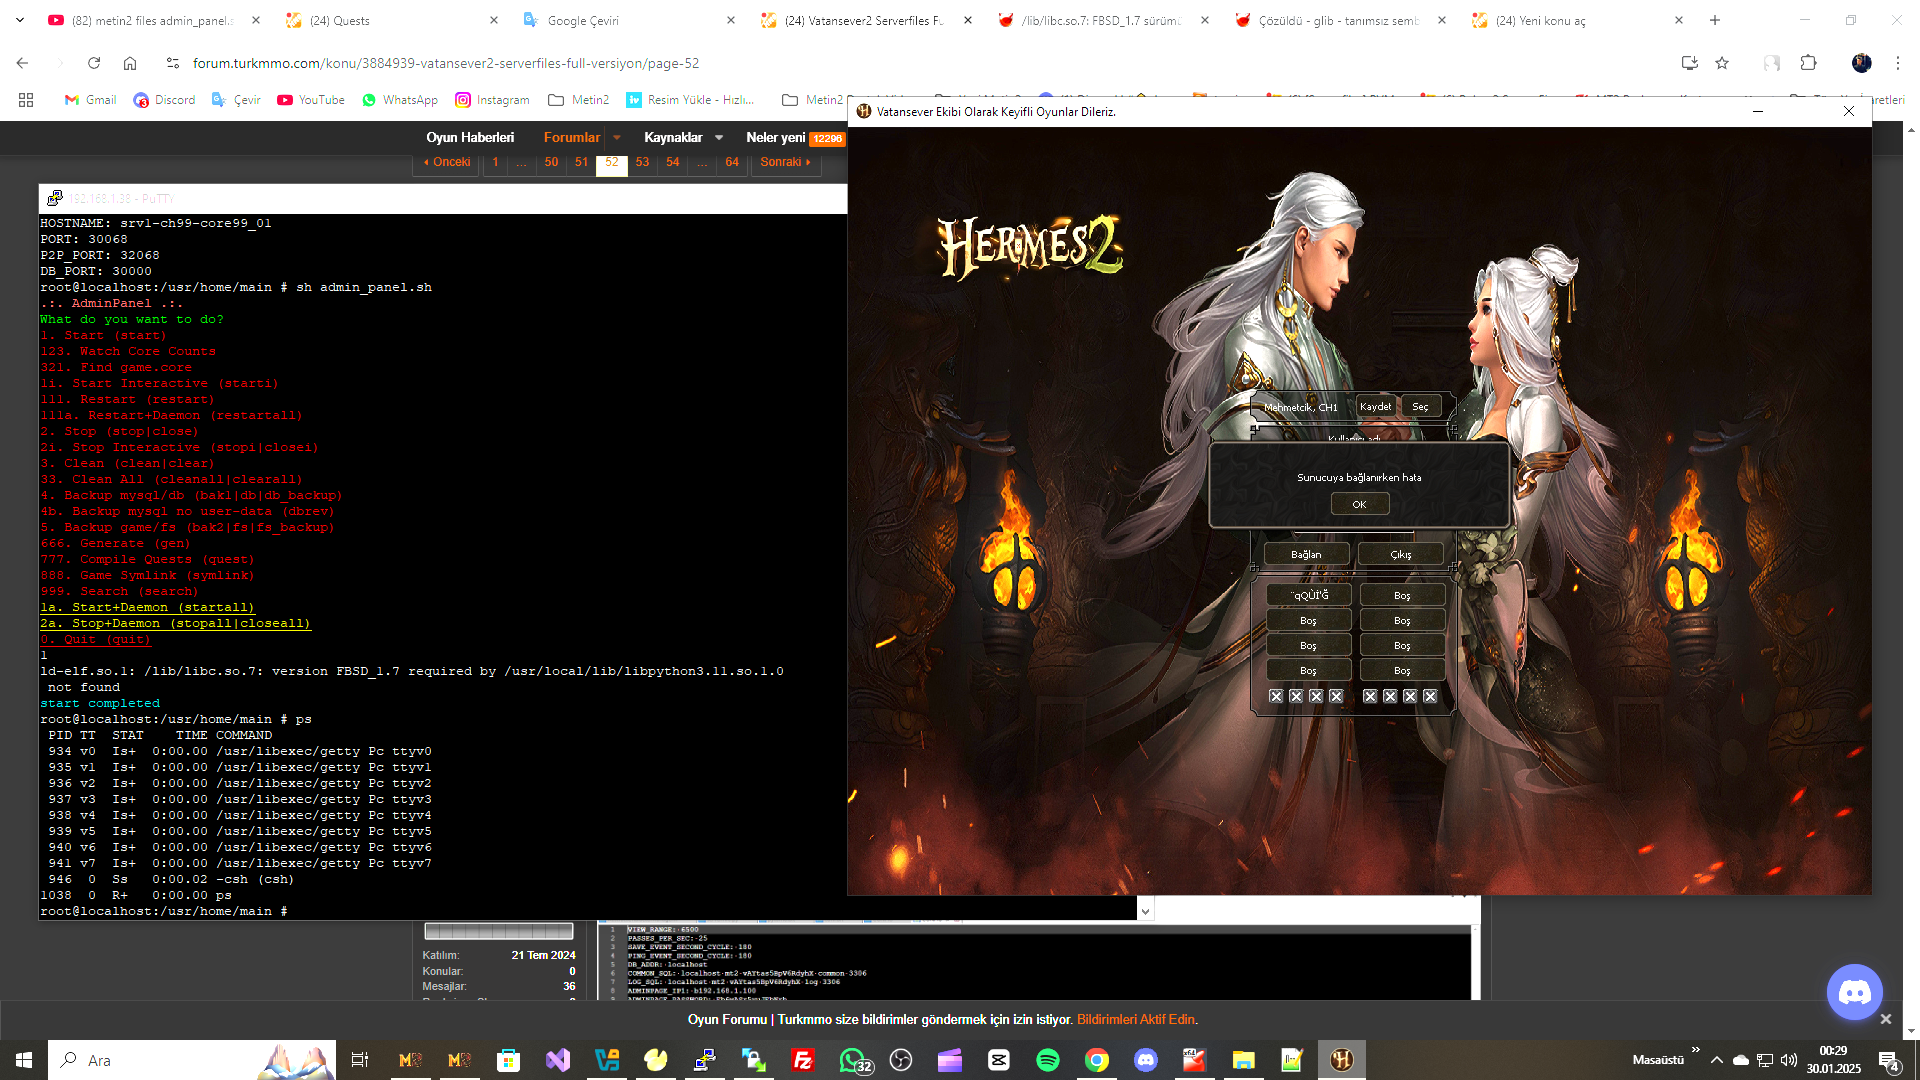Show hidden system tray icons
1920x1080 pixels.
point(1717,1060)
